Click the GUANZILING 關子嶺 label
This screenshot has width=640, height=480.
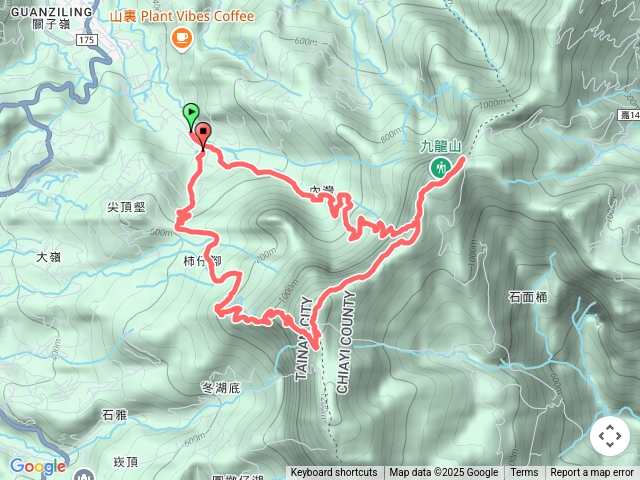(x=51, y=18)
